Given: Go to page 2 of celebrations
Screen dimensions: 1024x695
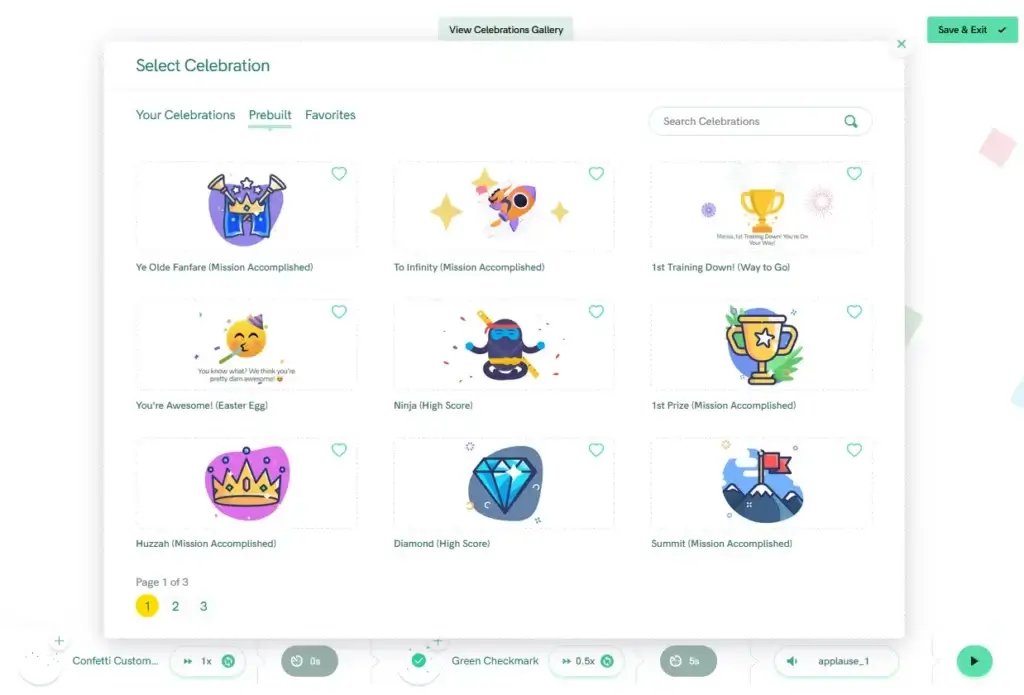Looking at the screenshot, I should click(175, 606).
